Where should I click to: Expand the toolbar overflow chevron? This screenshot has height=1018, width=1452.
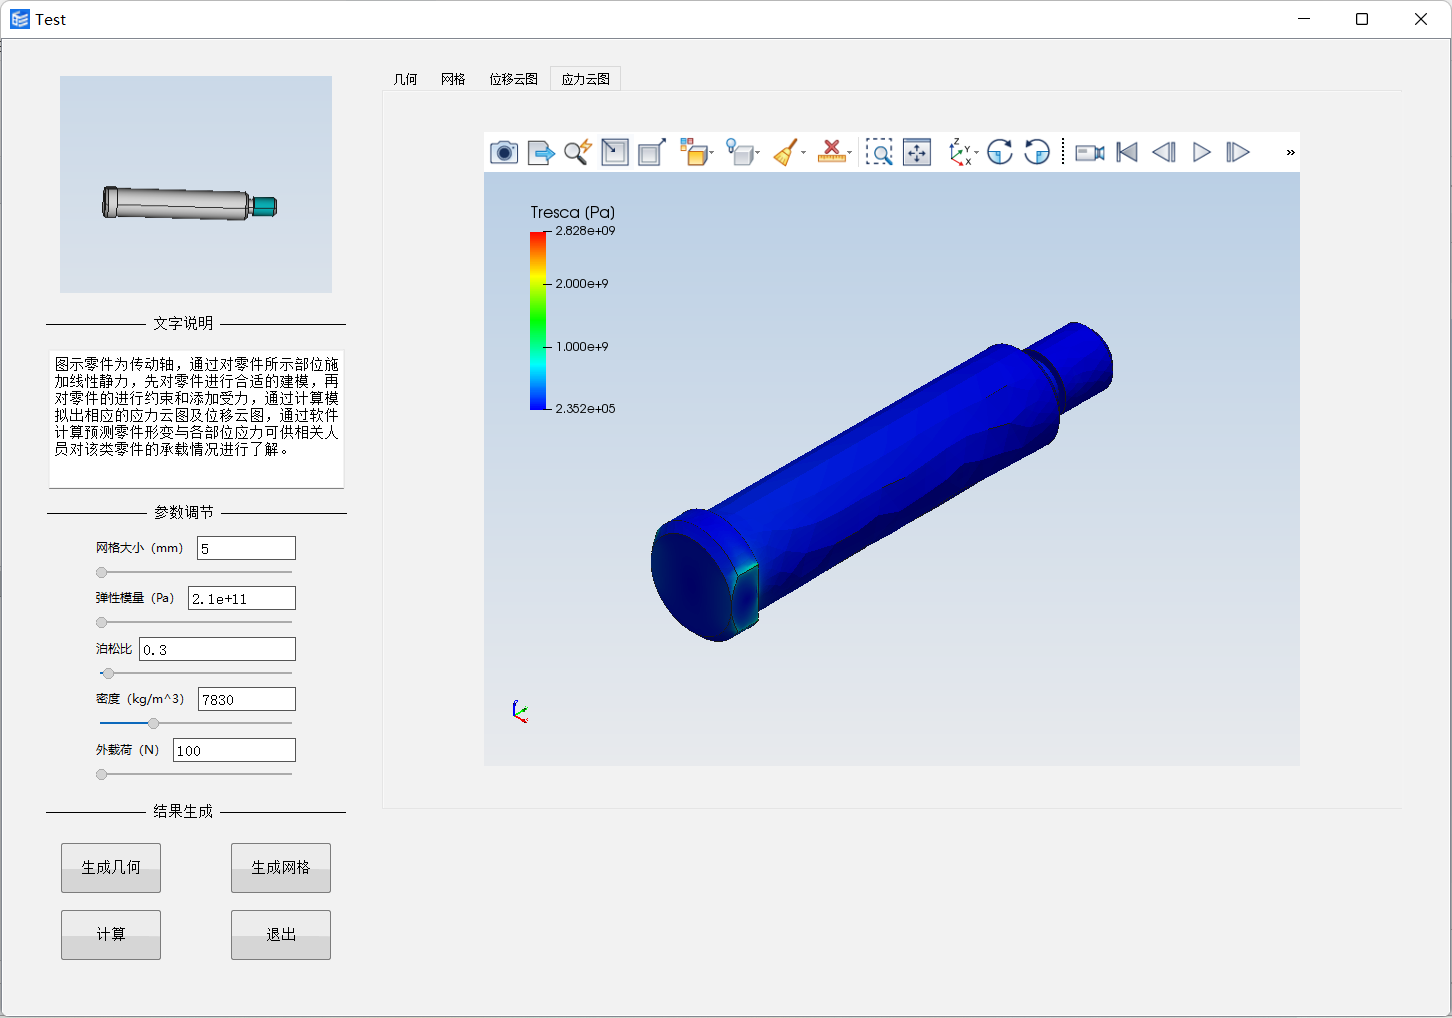[x=1290, y=152]
